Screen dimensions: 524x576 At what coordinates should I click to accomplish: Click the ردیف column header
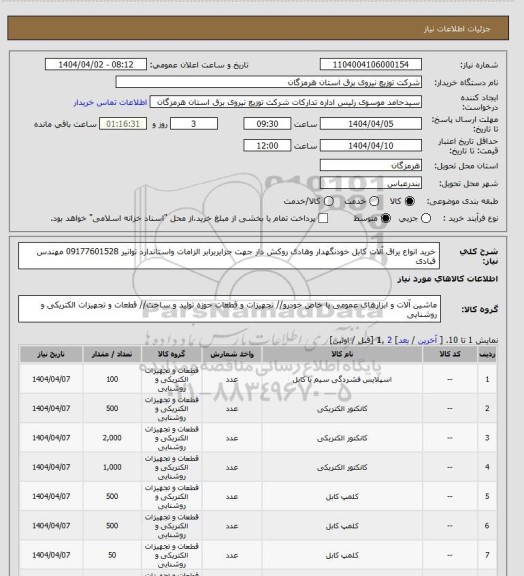click(487, 354)
